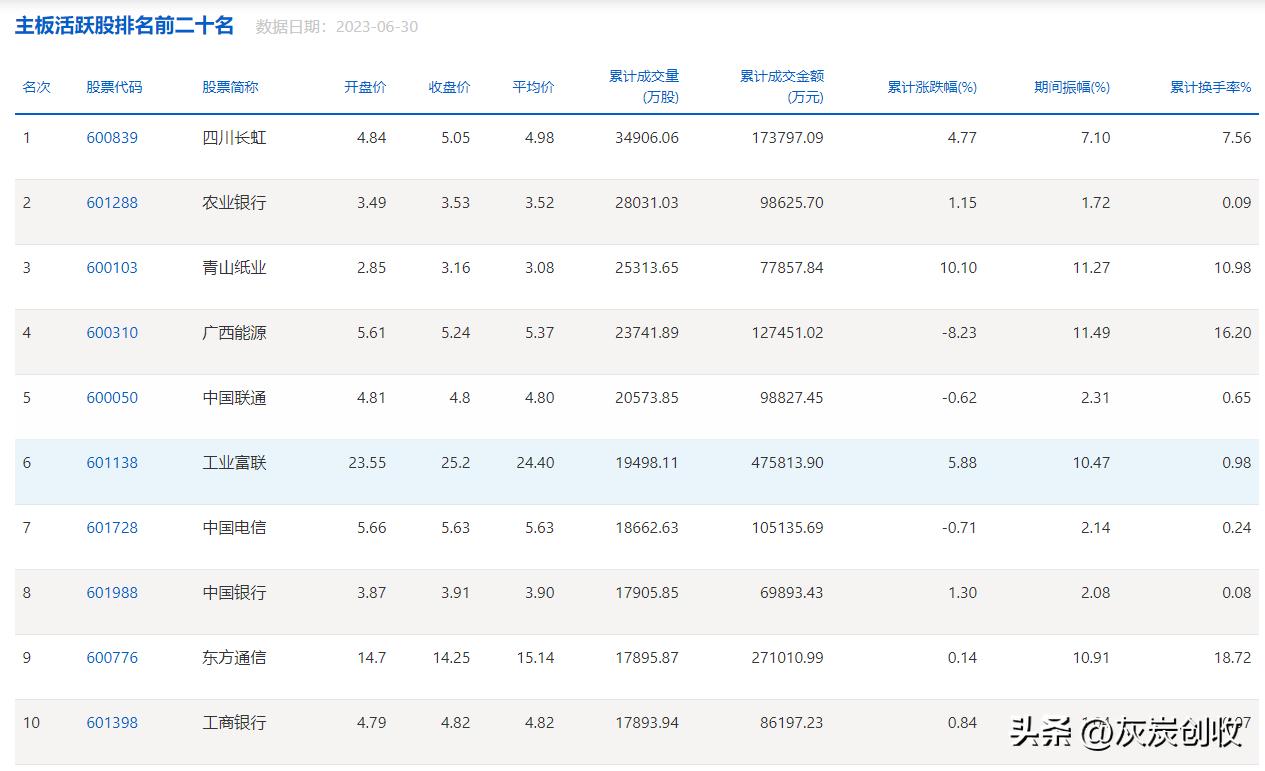The image size is (1265, 771).
Task: Click amplitude value 11.27
Action: pyautogui.click(x=1092, y=268)
